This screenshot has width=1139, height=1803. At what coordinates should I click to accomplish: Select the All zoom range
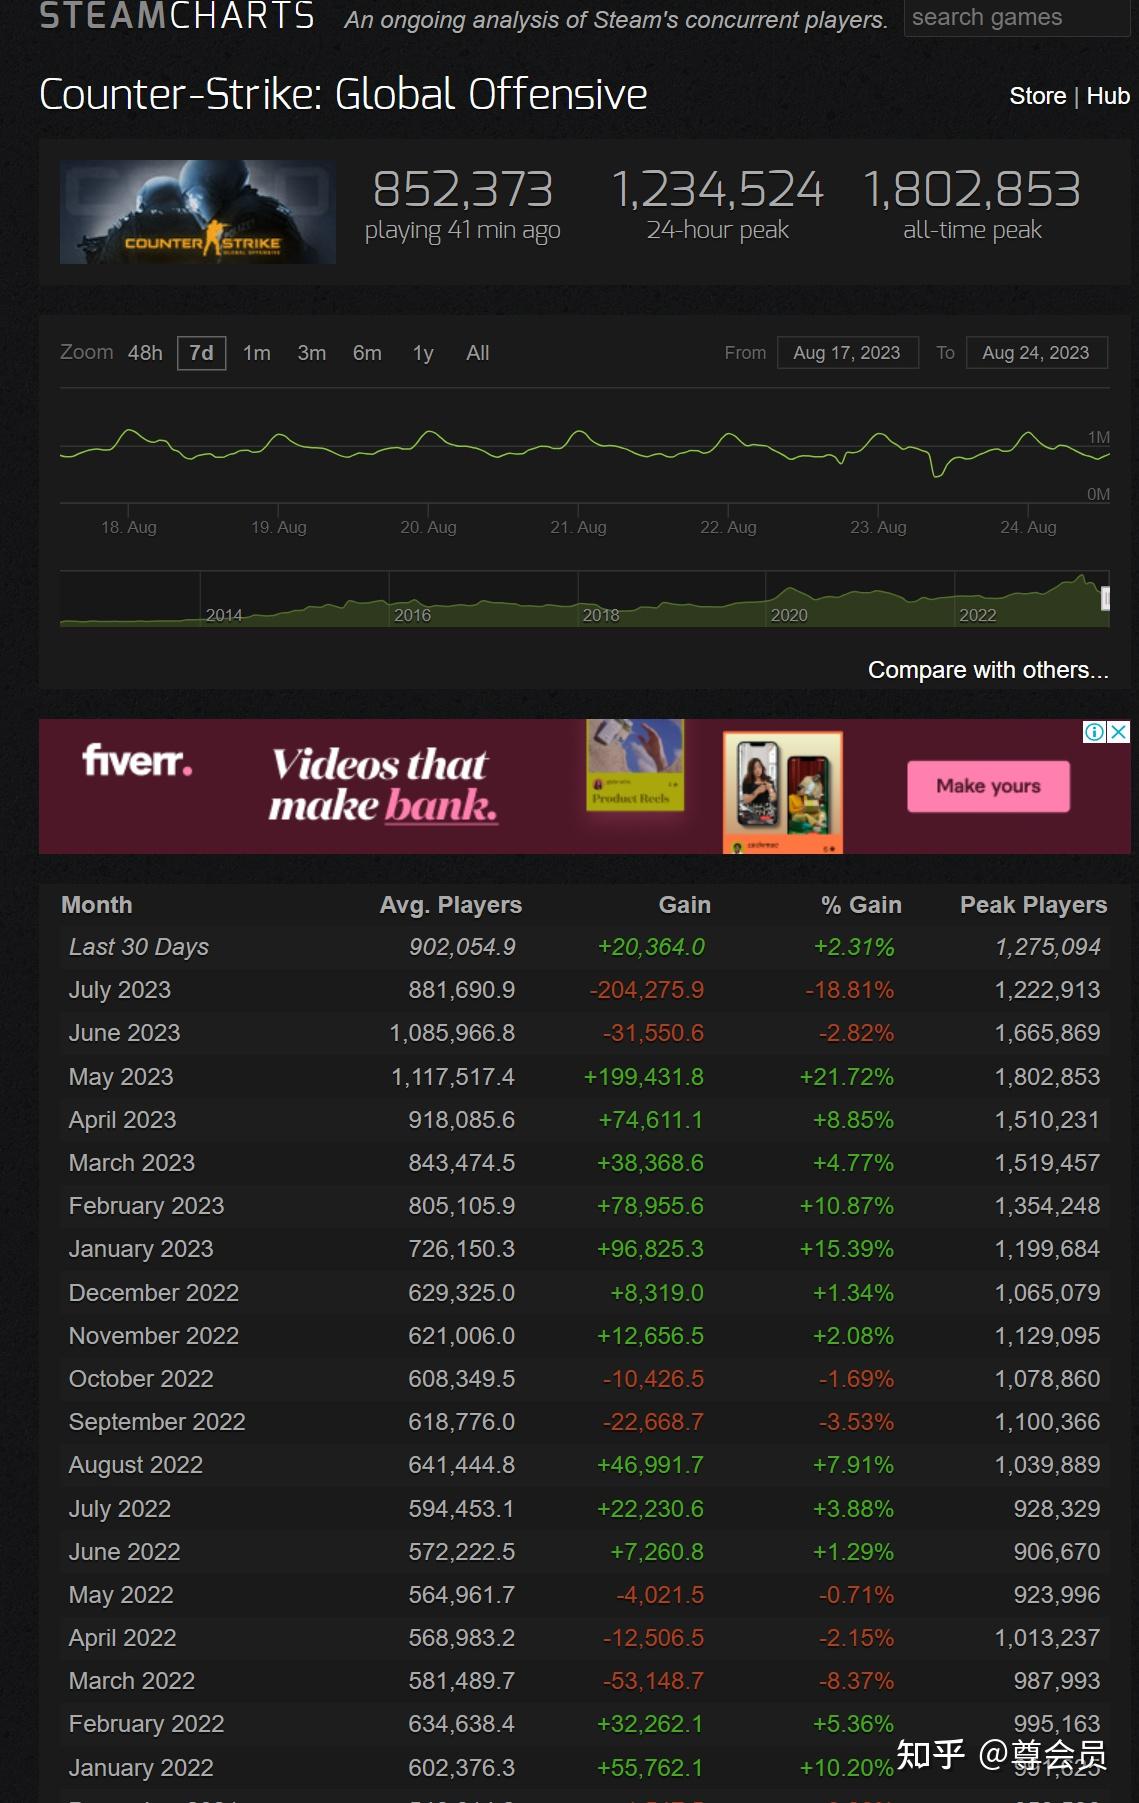tap(478, 353)
